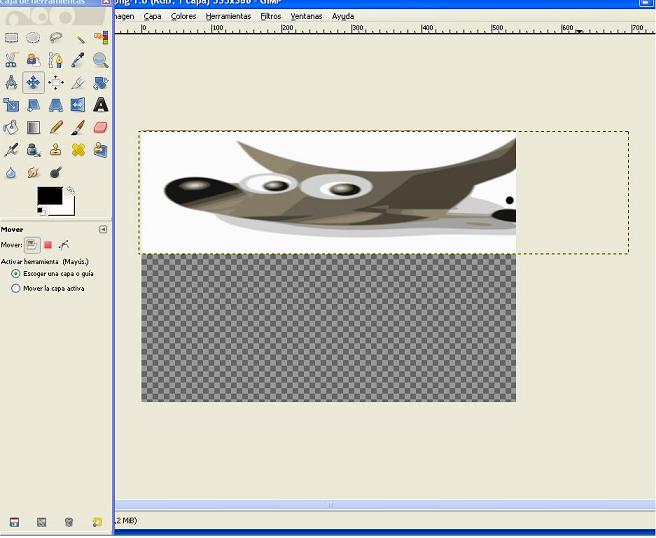Swap foreground and background colors arrow

pyautogui.click(x=71, y=190)
